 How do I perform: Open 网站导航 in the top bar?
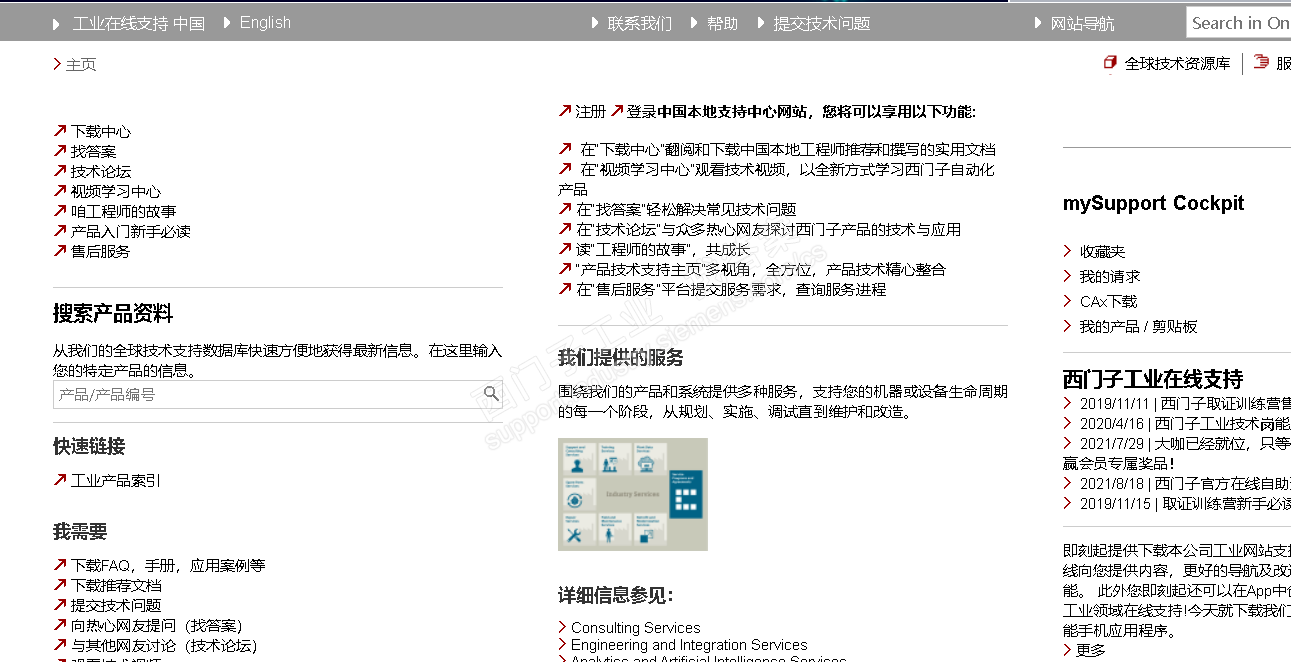tap(1082, 23)
